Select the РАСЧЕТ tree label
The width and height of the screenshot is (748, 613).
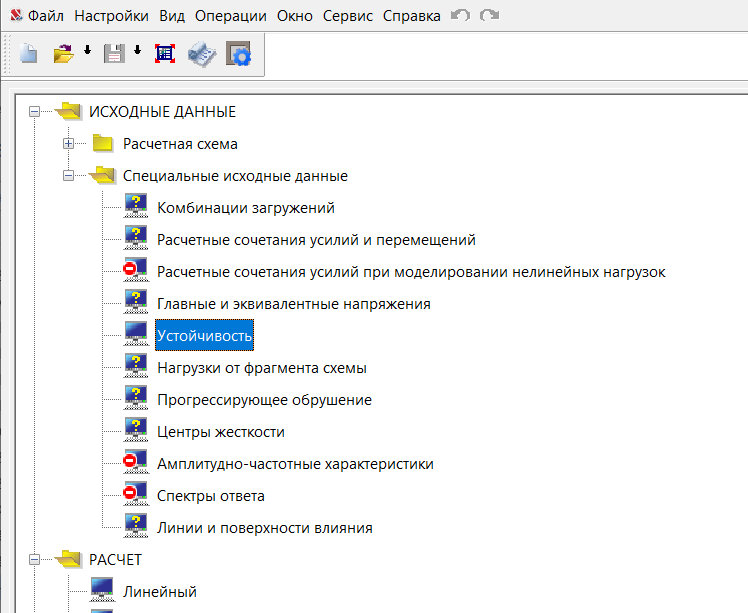pos(115,560)
